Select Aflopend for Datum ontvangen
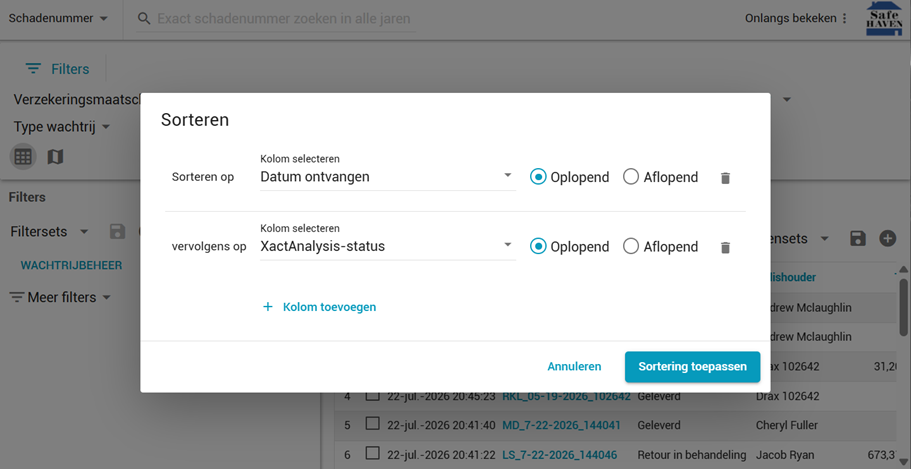The image size is (911, 469). 631,177
